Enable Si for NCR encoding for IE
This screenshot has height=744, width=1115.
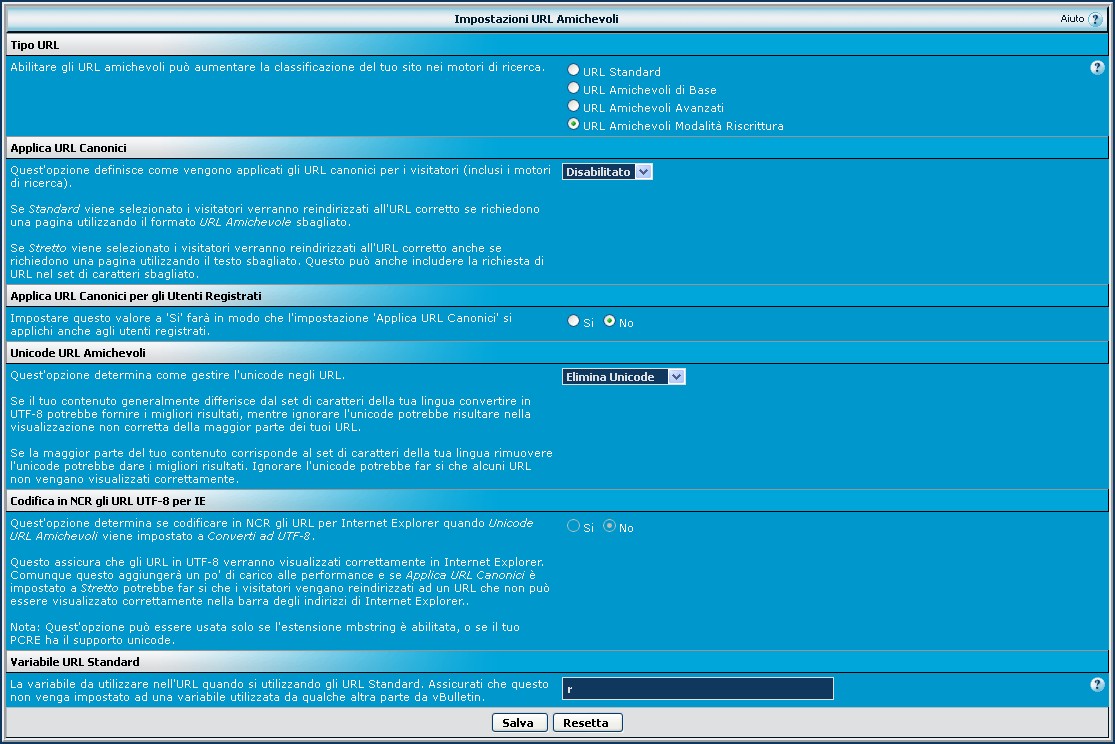coord(573,526)
